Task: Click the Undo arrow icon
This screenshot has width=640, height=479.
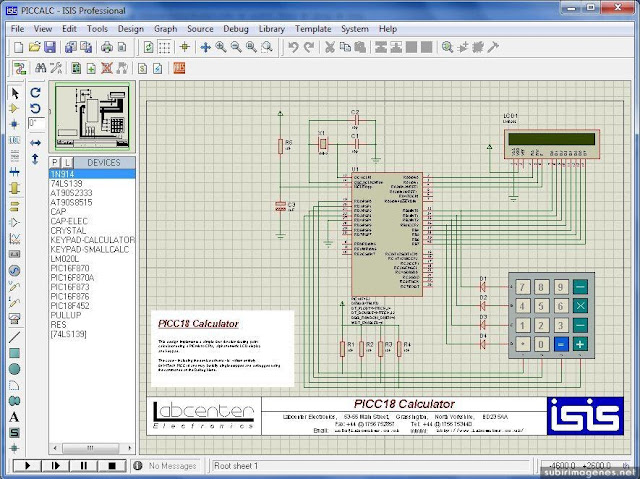Action: [x=293, y=47]
